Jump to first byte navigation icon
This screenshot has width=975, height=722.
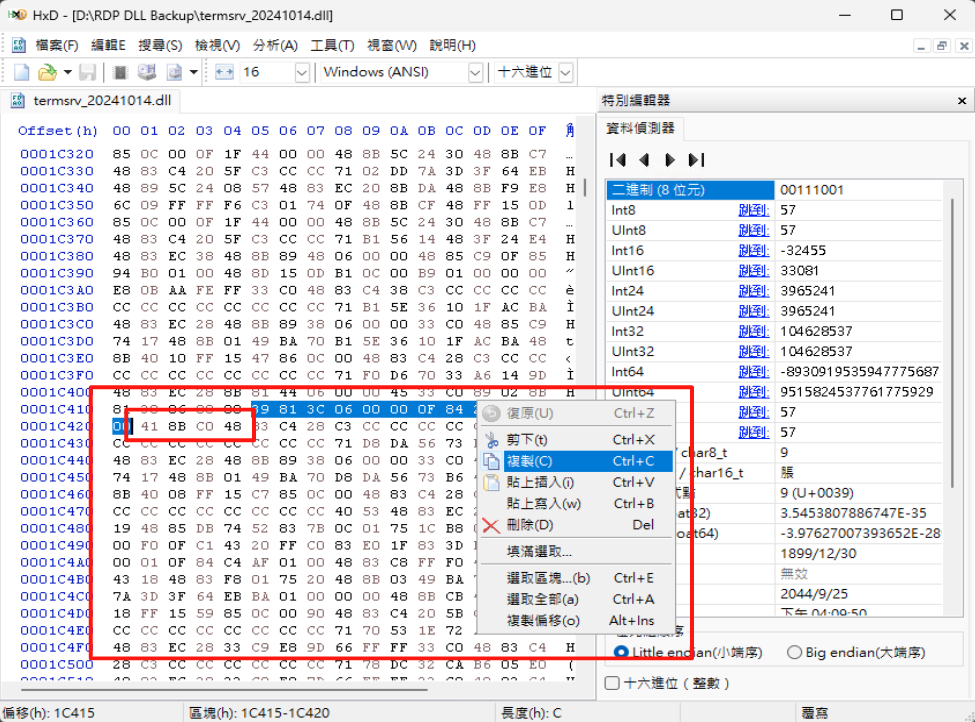617,160
